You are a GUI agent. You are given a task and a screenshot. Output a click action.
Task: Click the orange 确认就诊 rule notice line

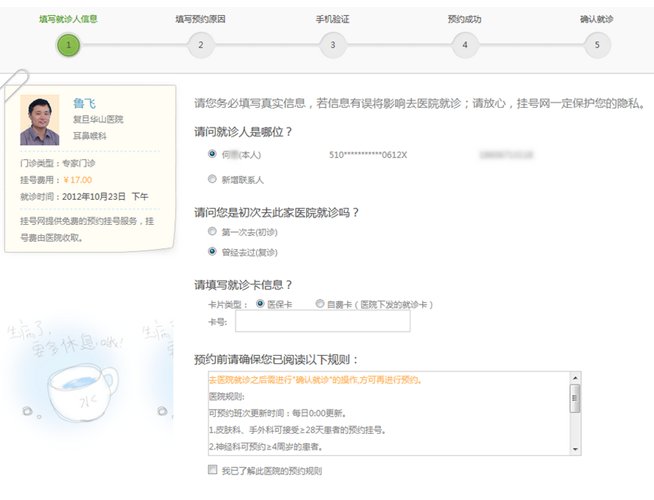click(316, 380)
